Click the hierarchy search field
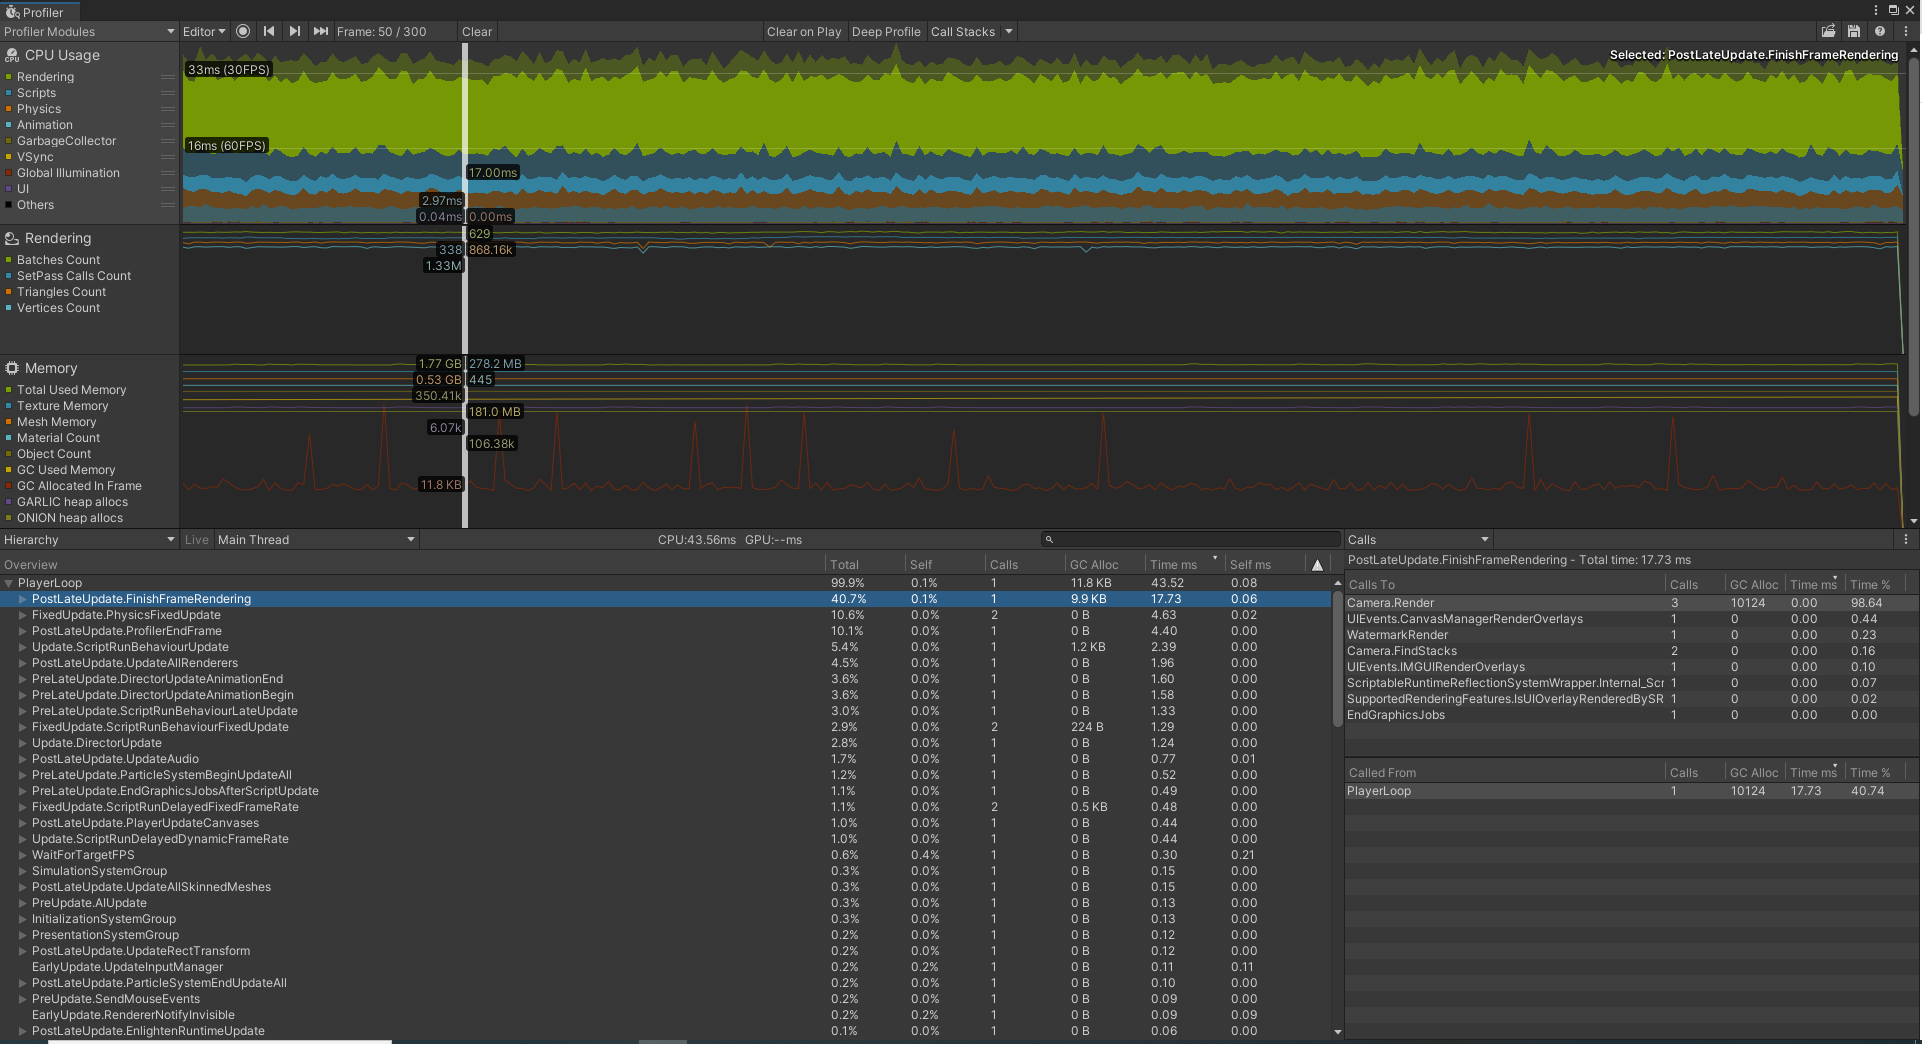Screen dimensions: 1922x1044 pyautogui.click(x=1190, y=540)
